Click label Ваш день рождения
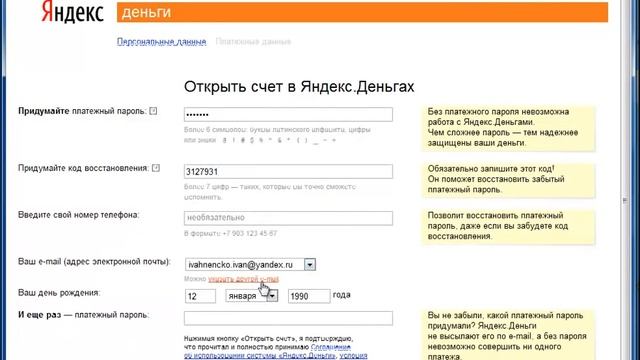 [x=59, y=293]
